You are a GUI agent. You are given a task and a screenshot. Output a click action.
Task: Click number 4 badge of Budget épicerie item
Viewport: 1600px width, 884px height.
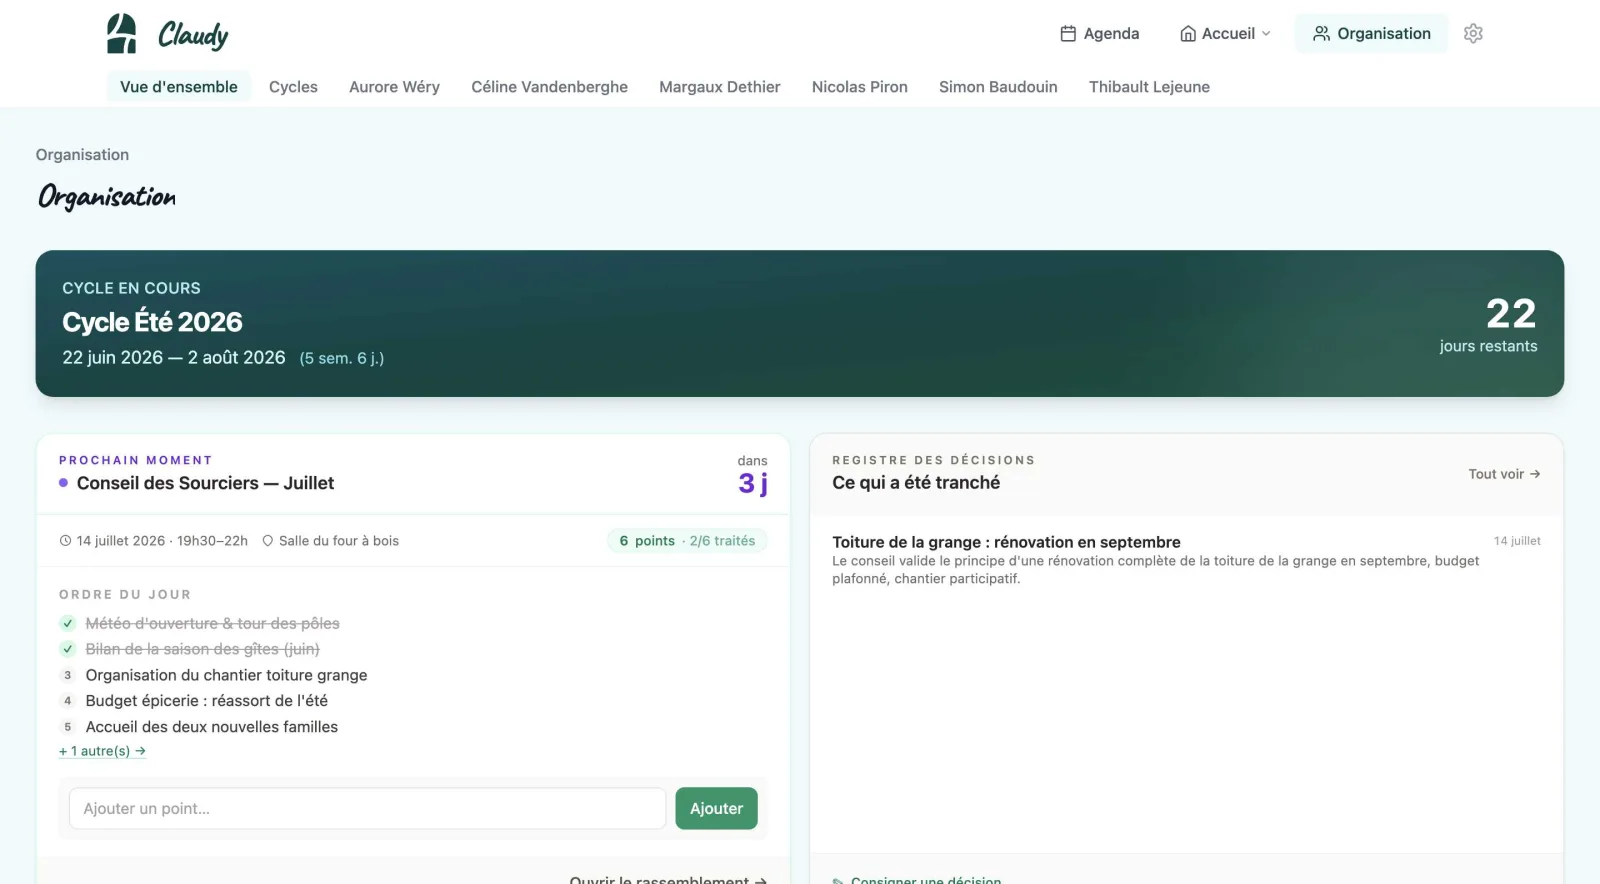(68, 701)
